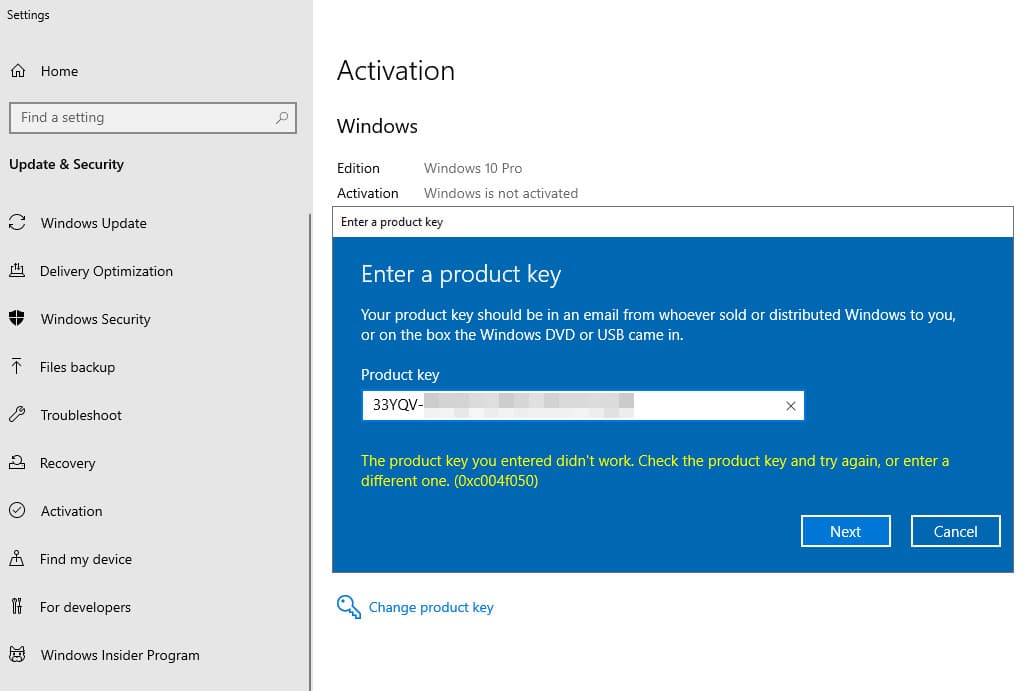Open Windows Insider Program settings

click(x=120, y=655)
